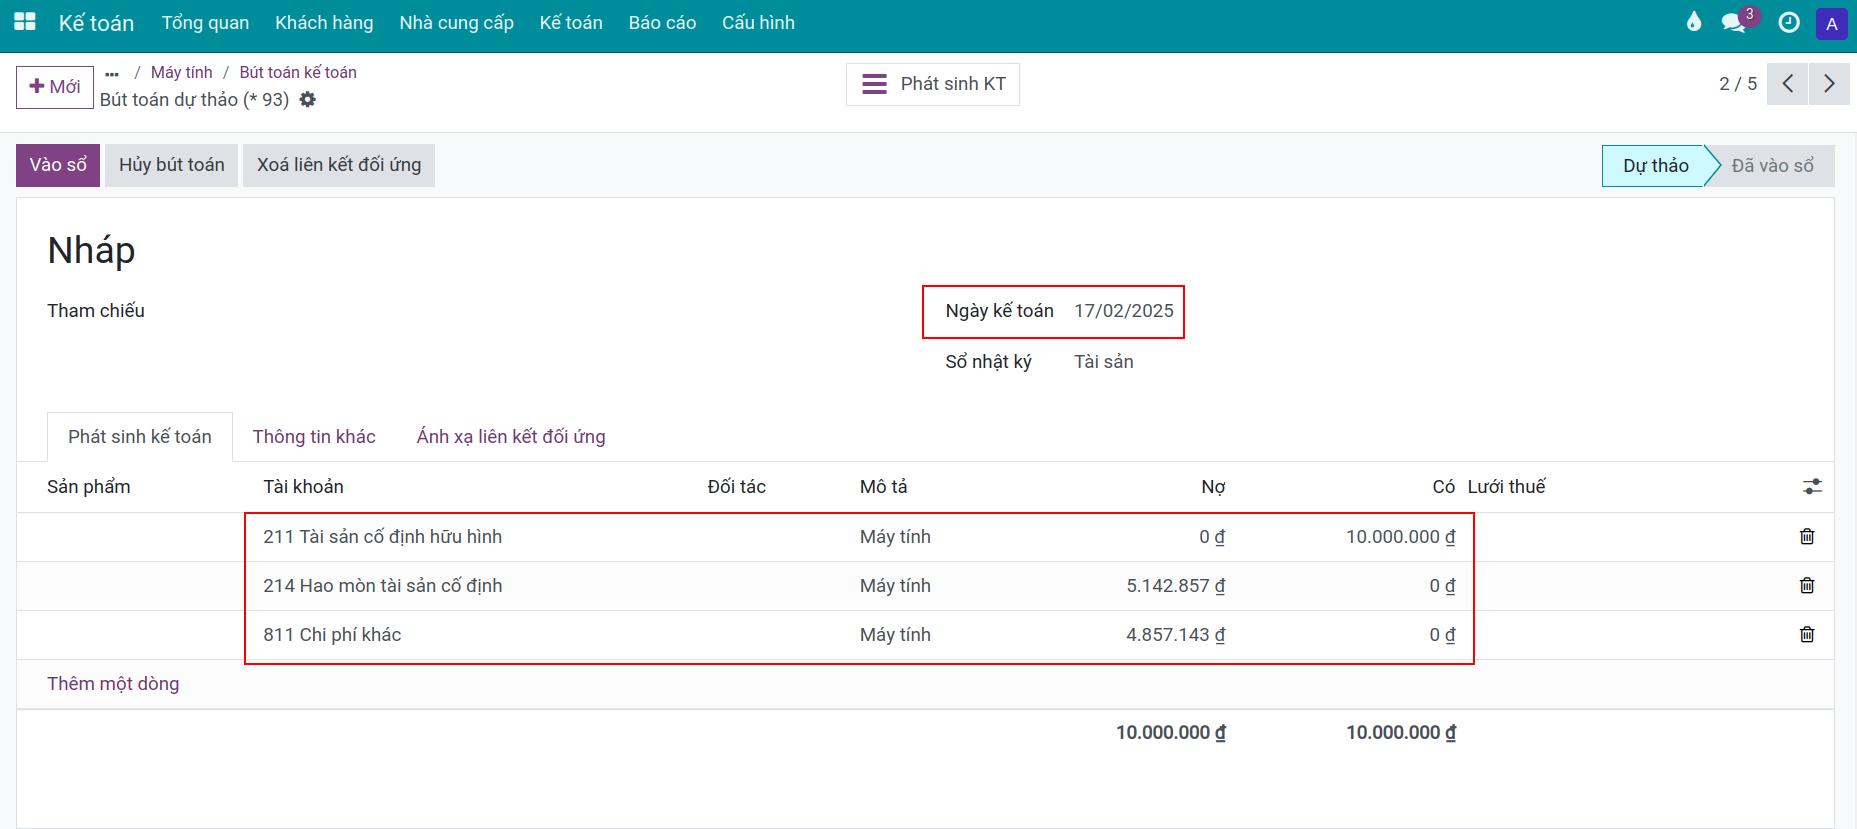The width and height of the screenshot is (1857, 829).
Task: Go to previous record arrow
Action: tap(1788, 84)
